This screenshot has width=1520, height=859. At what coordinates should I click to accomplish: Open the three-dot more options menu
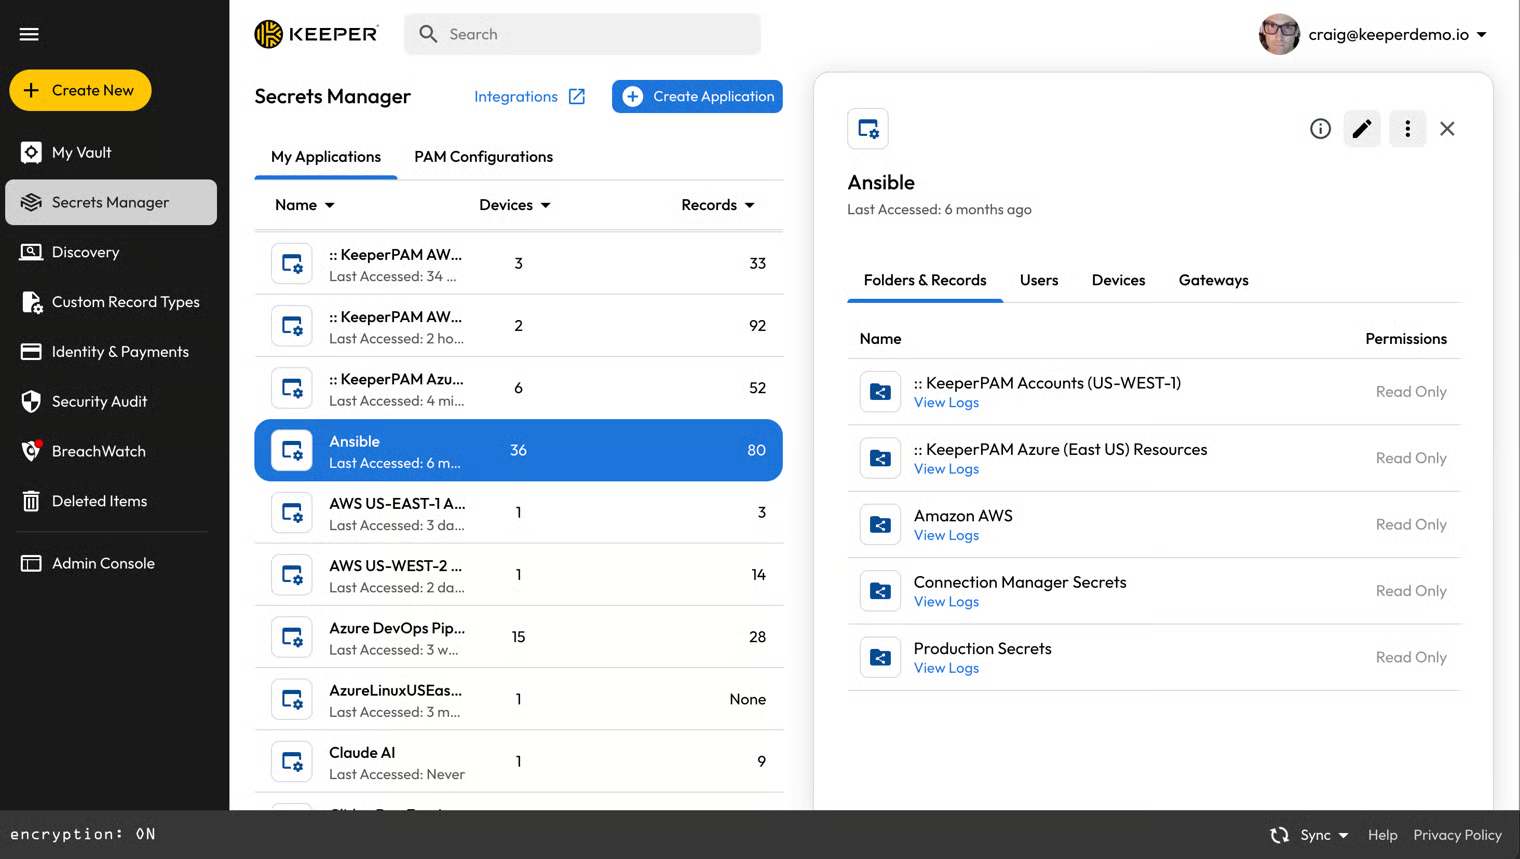tap(1407, 129)
